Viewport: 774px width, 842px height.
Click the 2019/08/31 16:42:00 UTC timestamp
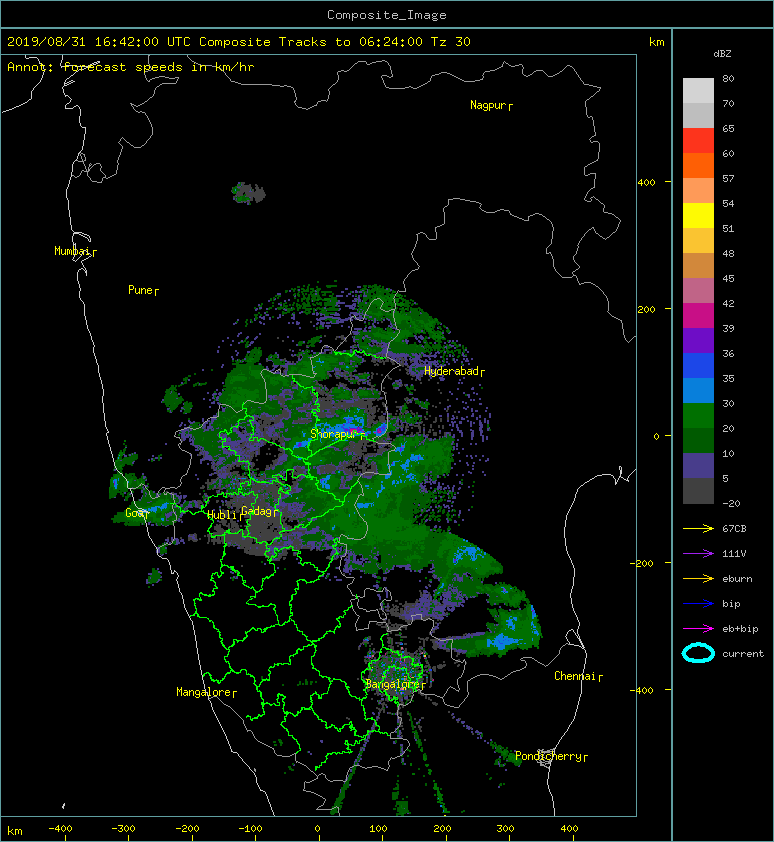pos(99,42)
